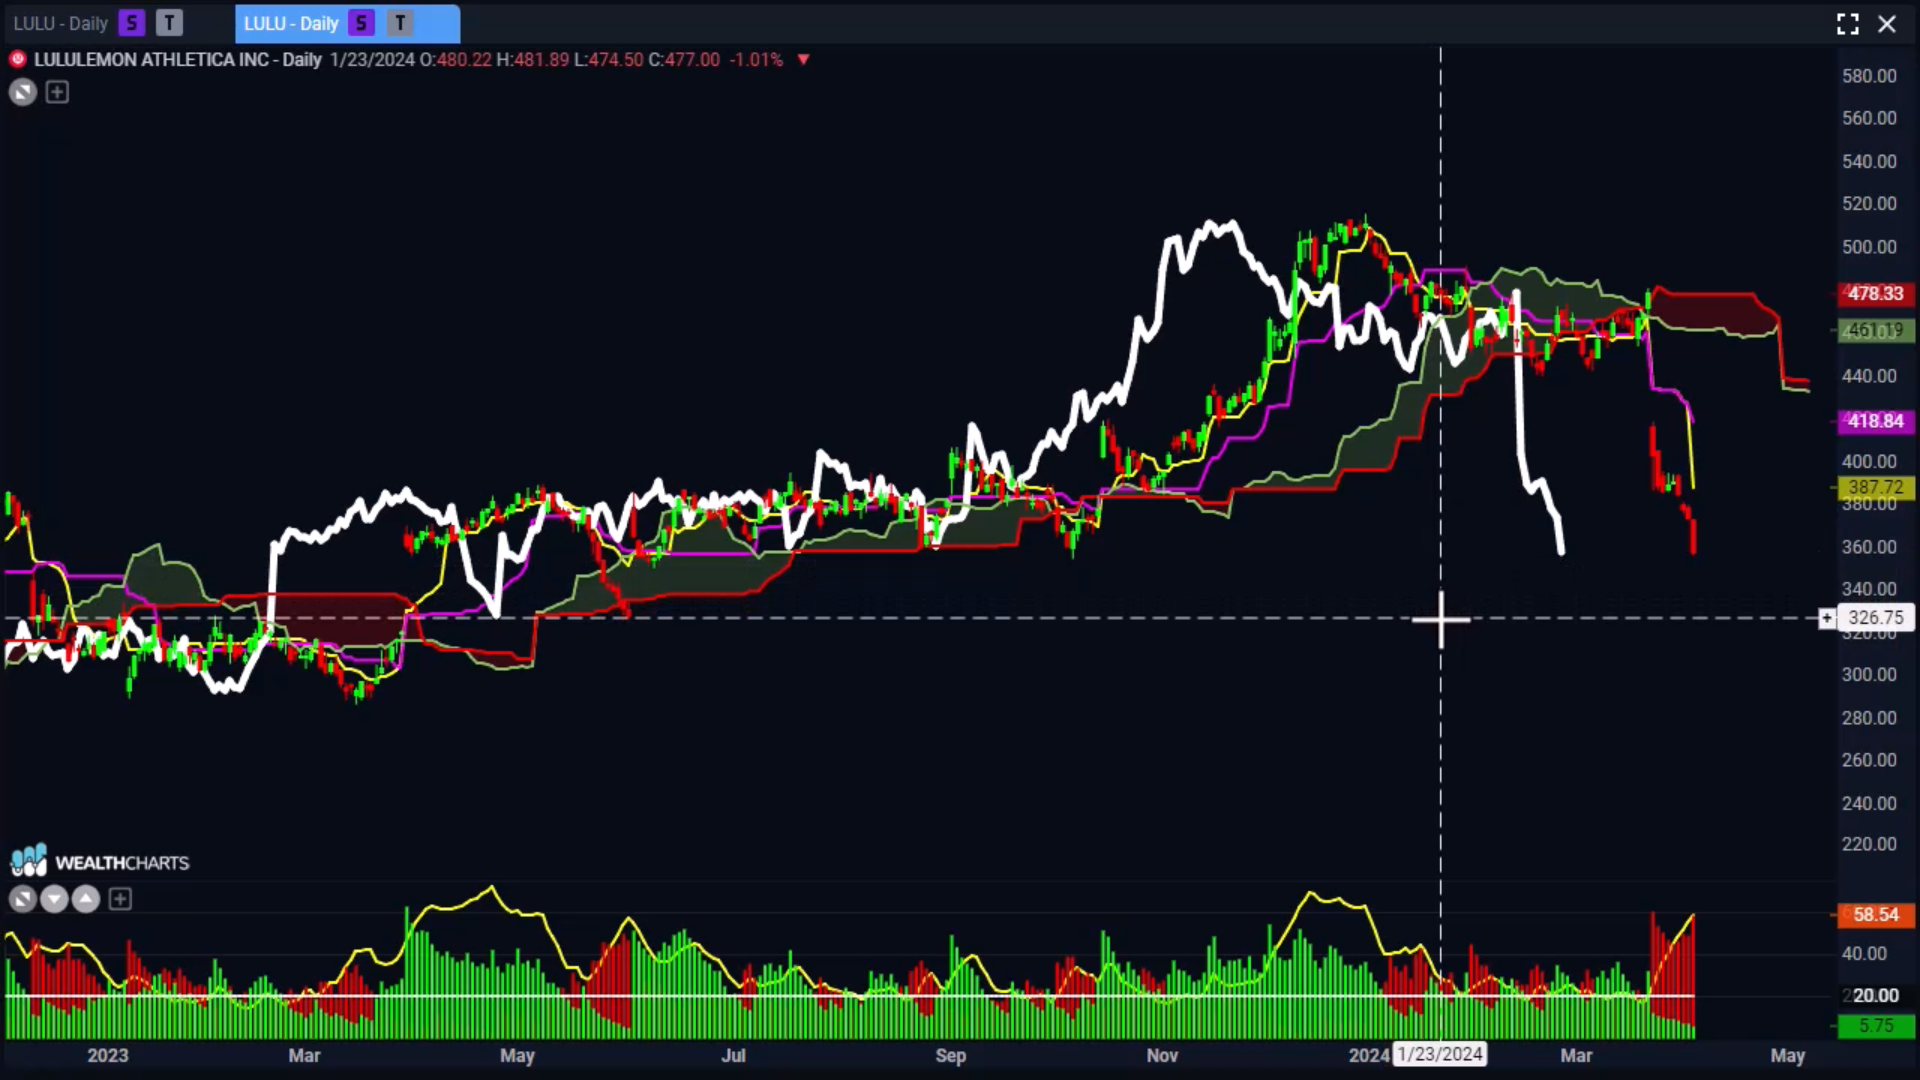Click the orange 58.54 indicator value tag

tap(1876, 915)
